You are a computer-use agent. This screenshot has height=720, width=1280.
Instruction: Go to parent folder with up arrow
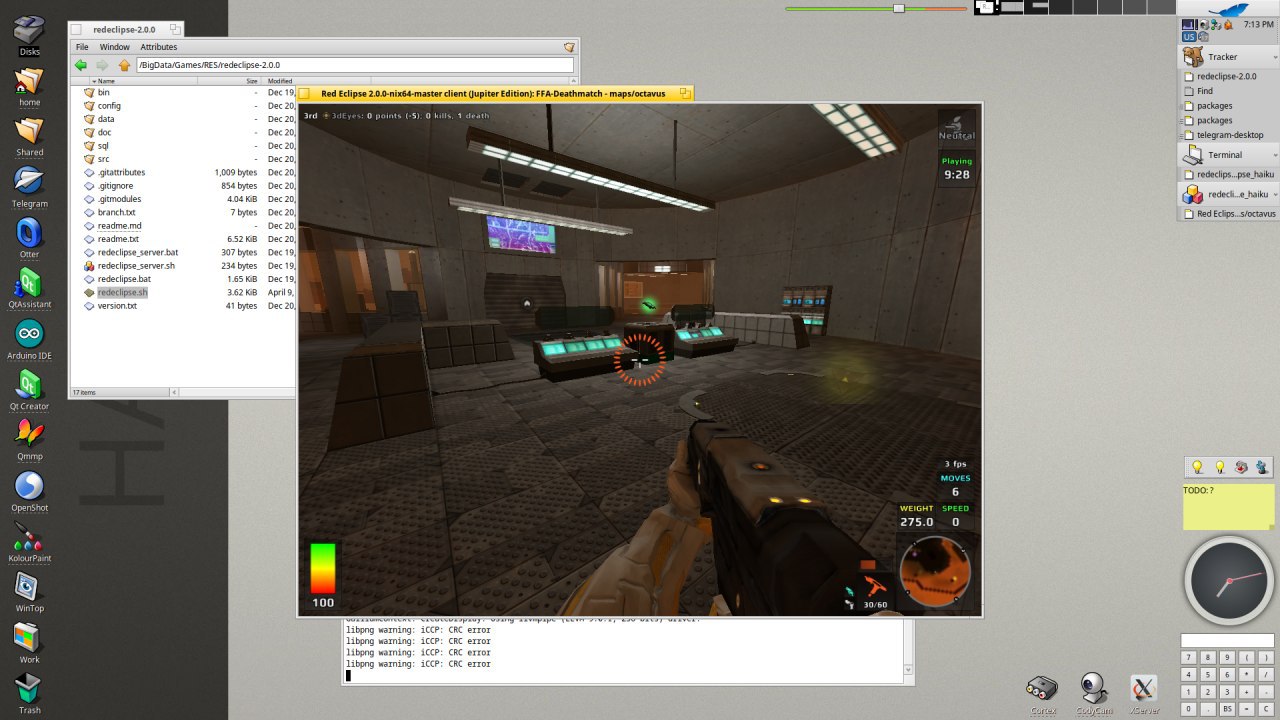(x=124, y=65)
